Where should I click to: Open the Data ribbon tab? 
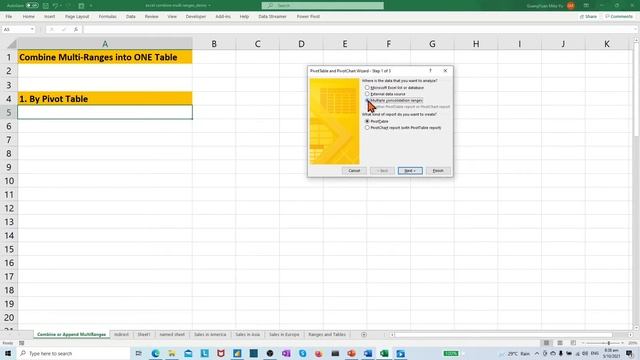pyautogui.click(x=131, y=16)
